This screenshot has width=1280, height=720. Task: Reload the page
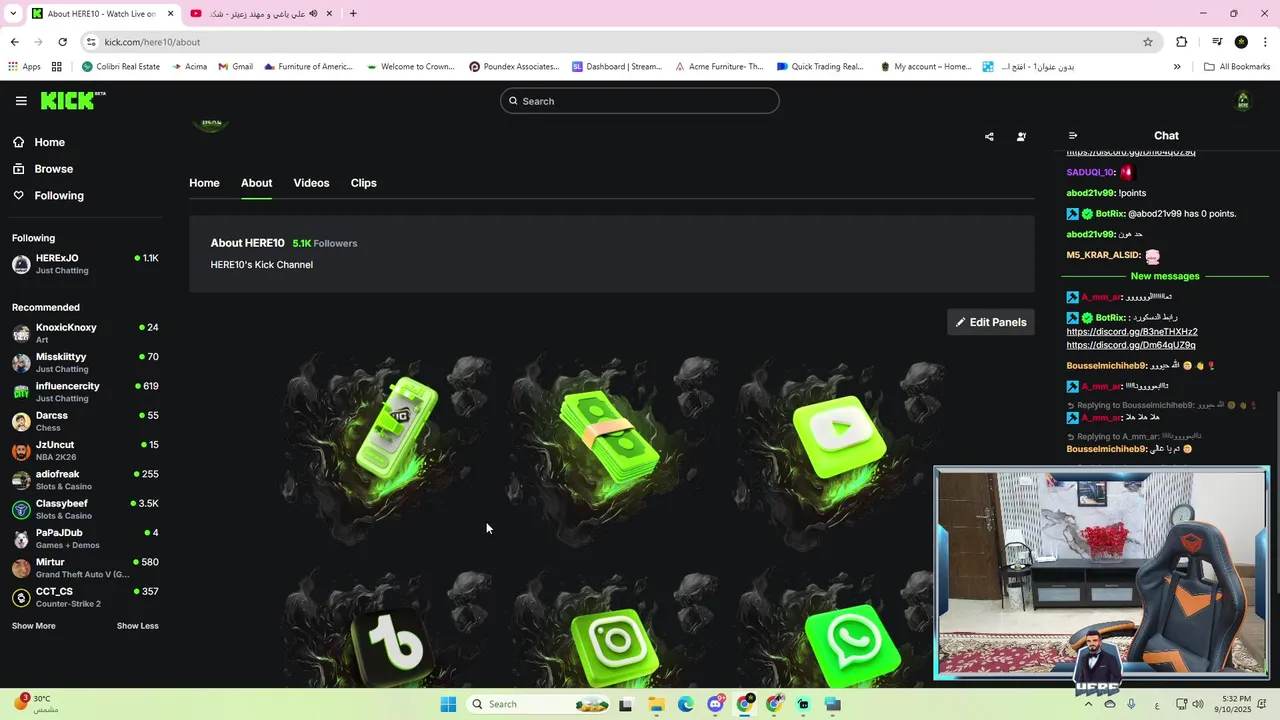(62, 42)
